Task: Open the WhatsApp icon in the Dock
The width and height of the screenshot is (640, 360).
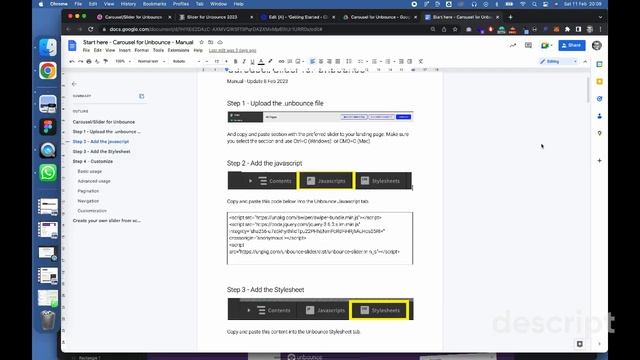Action: click(48, 173)
